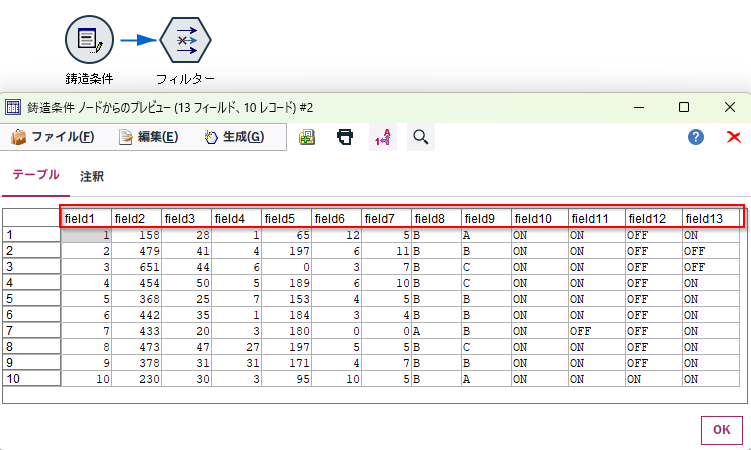Image resolution: width=751 pixels, height=450 pixels.
Task: Click the cell with value 378
Action: [x=137, y=362]
